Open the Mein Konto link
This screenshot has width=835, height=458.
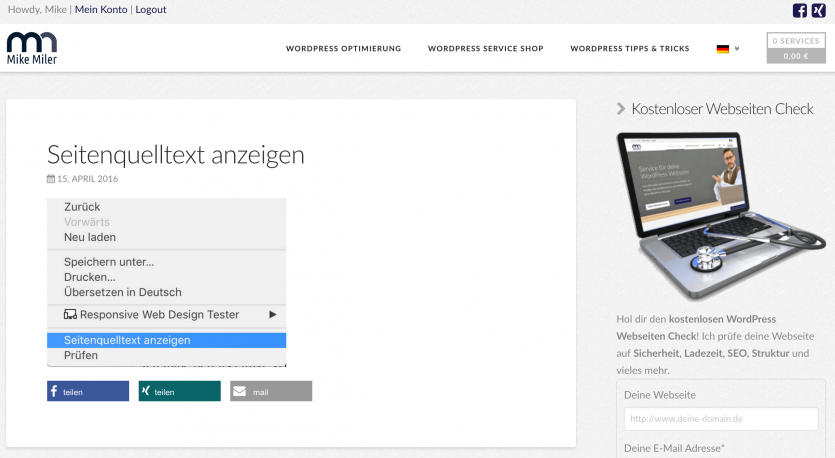(x=101, y=10)
